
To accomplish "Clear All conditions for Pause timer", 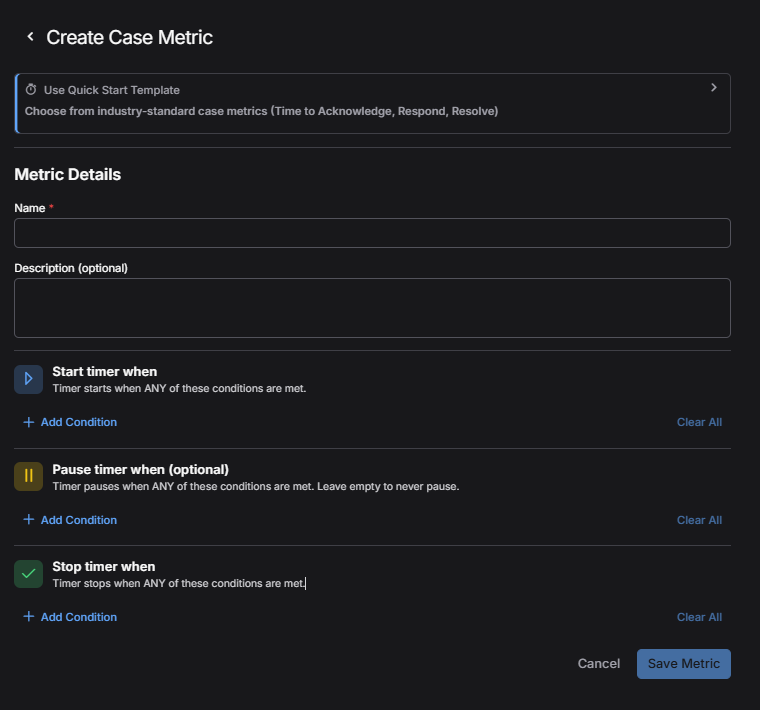I will point(699,520).
